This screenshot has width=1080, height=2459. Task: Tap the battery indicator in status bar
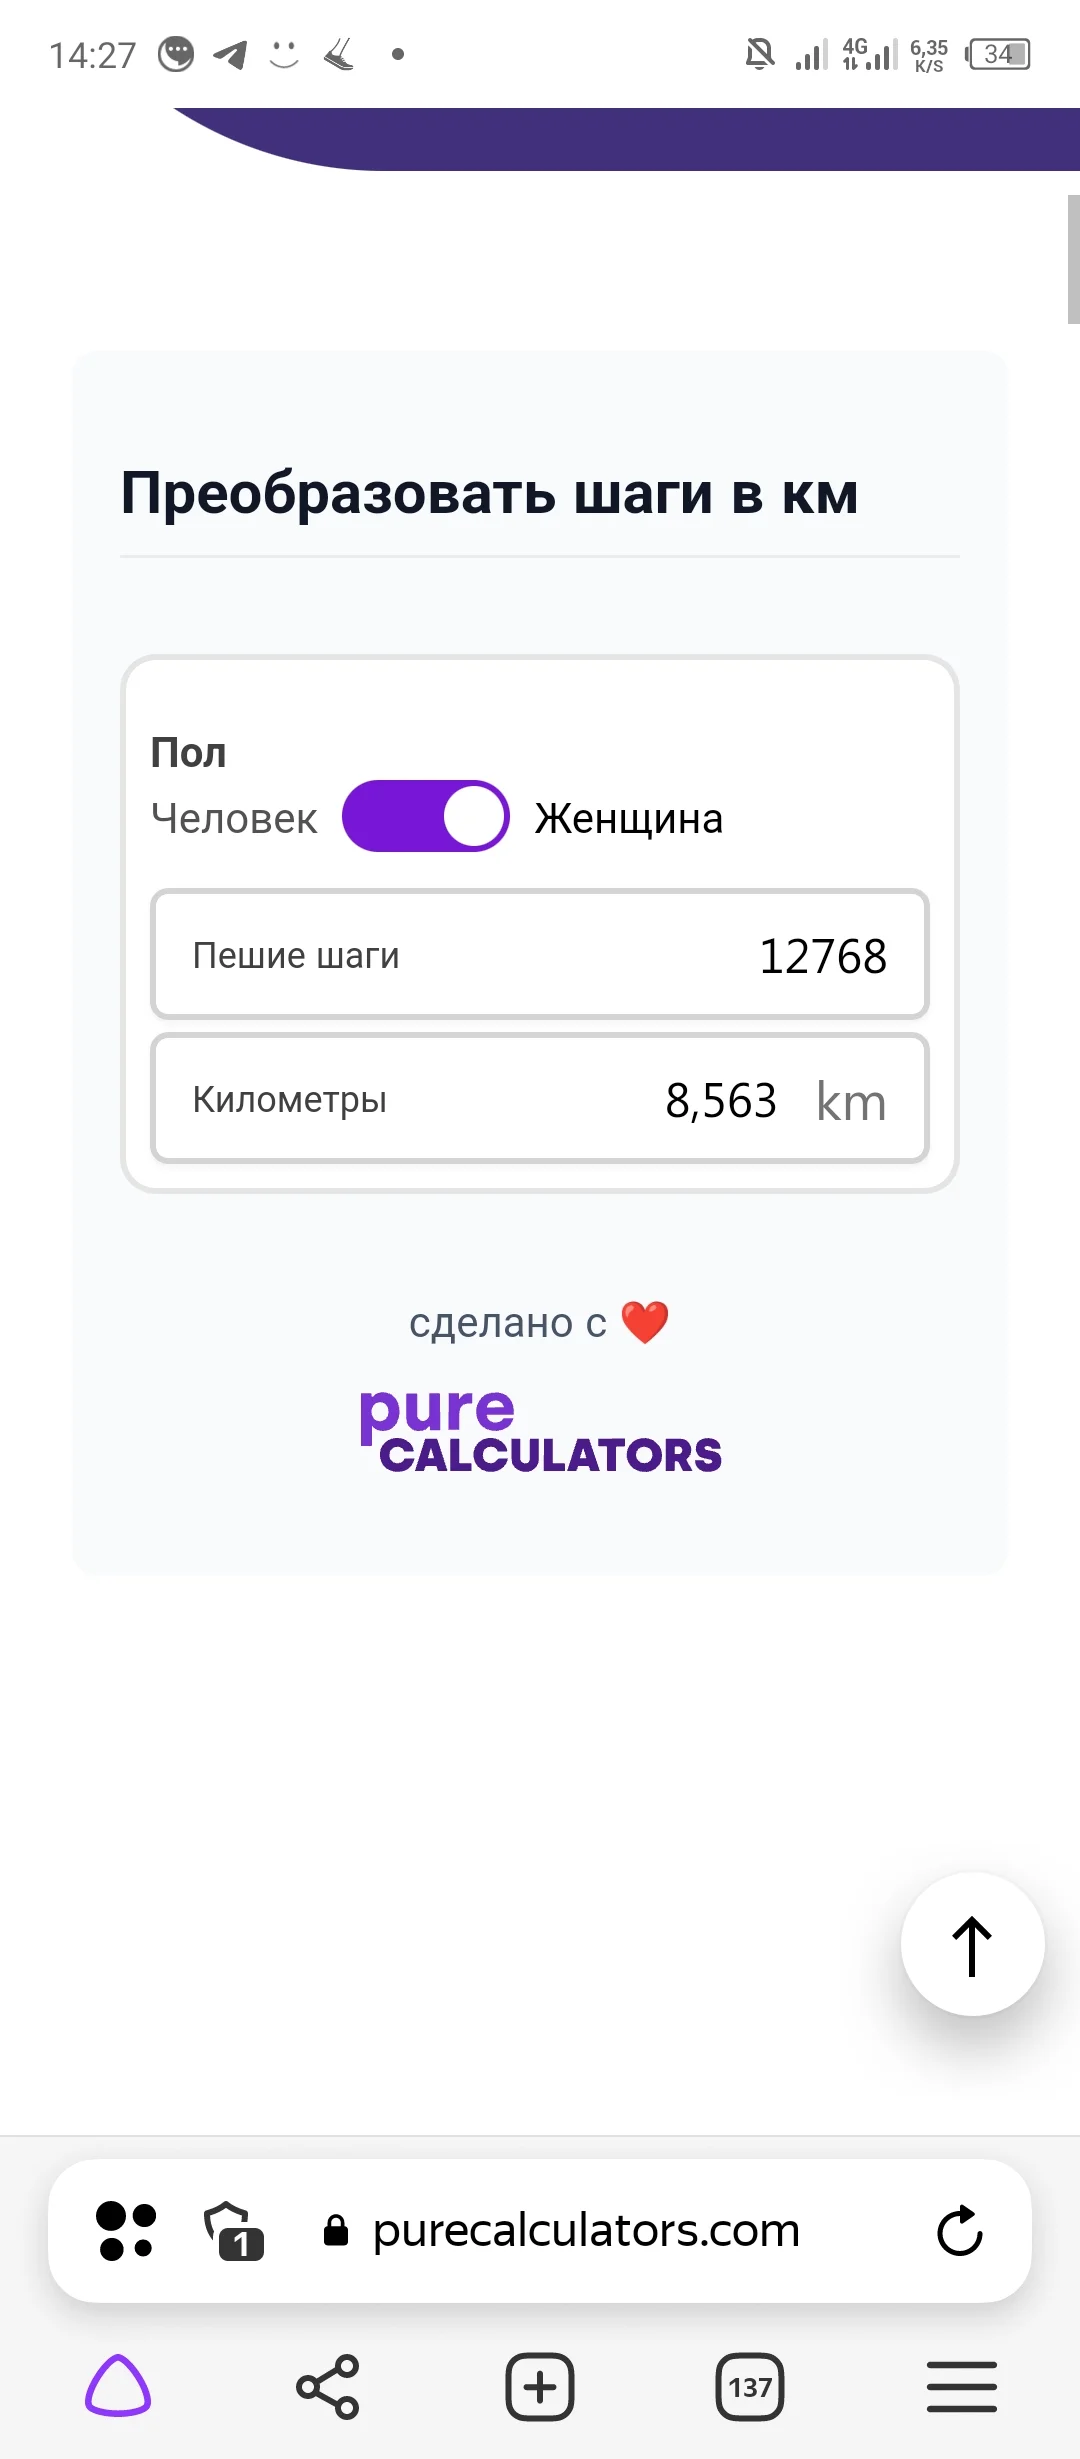(998, 54)
